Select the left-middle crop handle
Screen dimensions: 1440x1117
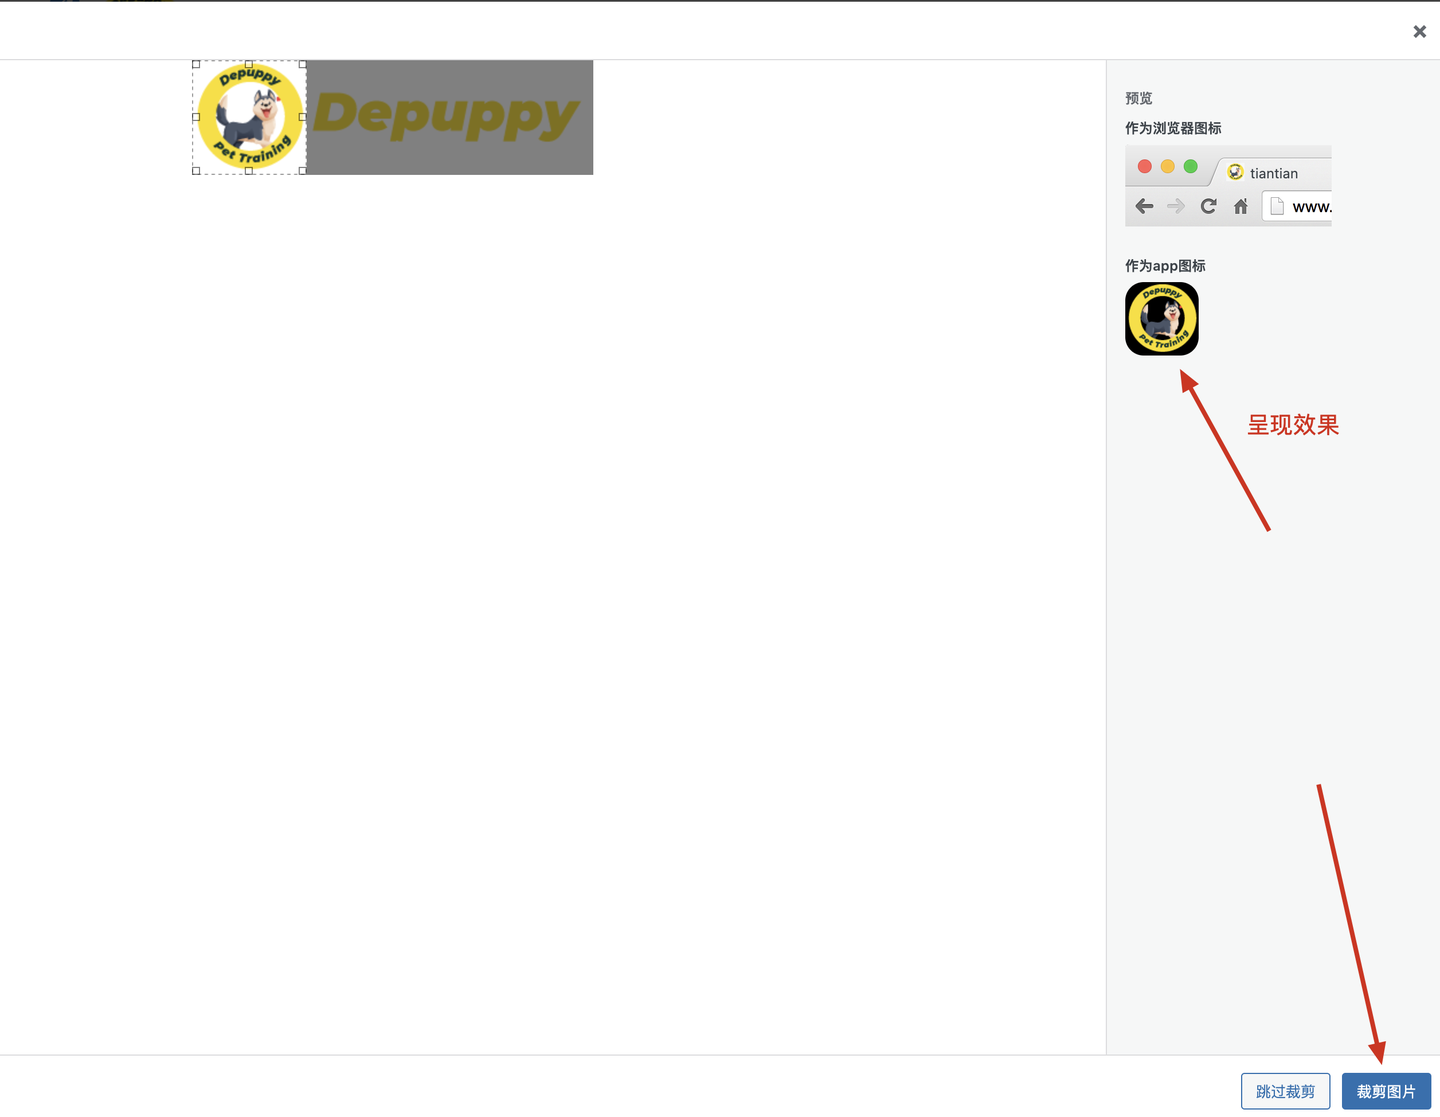click(x=196, y=117)
